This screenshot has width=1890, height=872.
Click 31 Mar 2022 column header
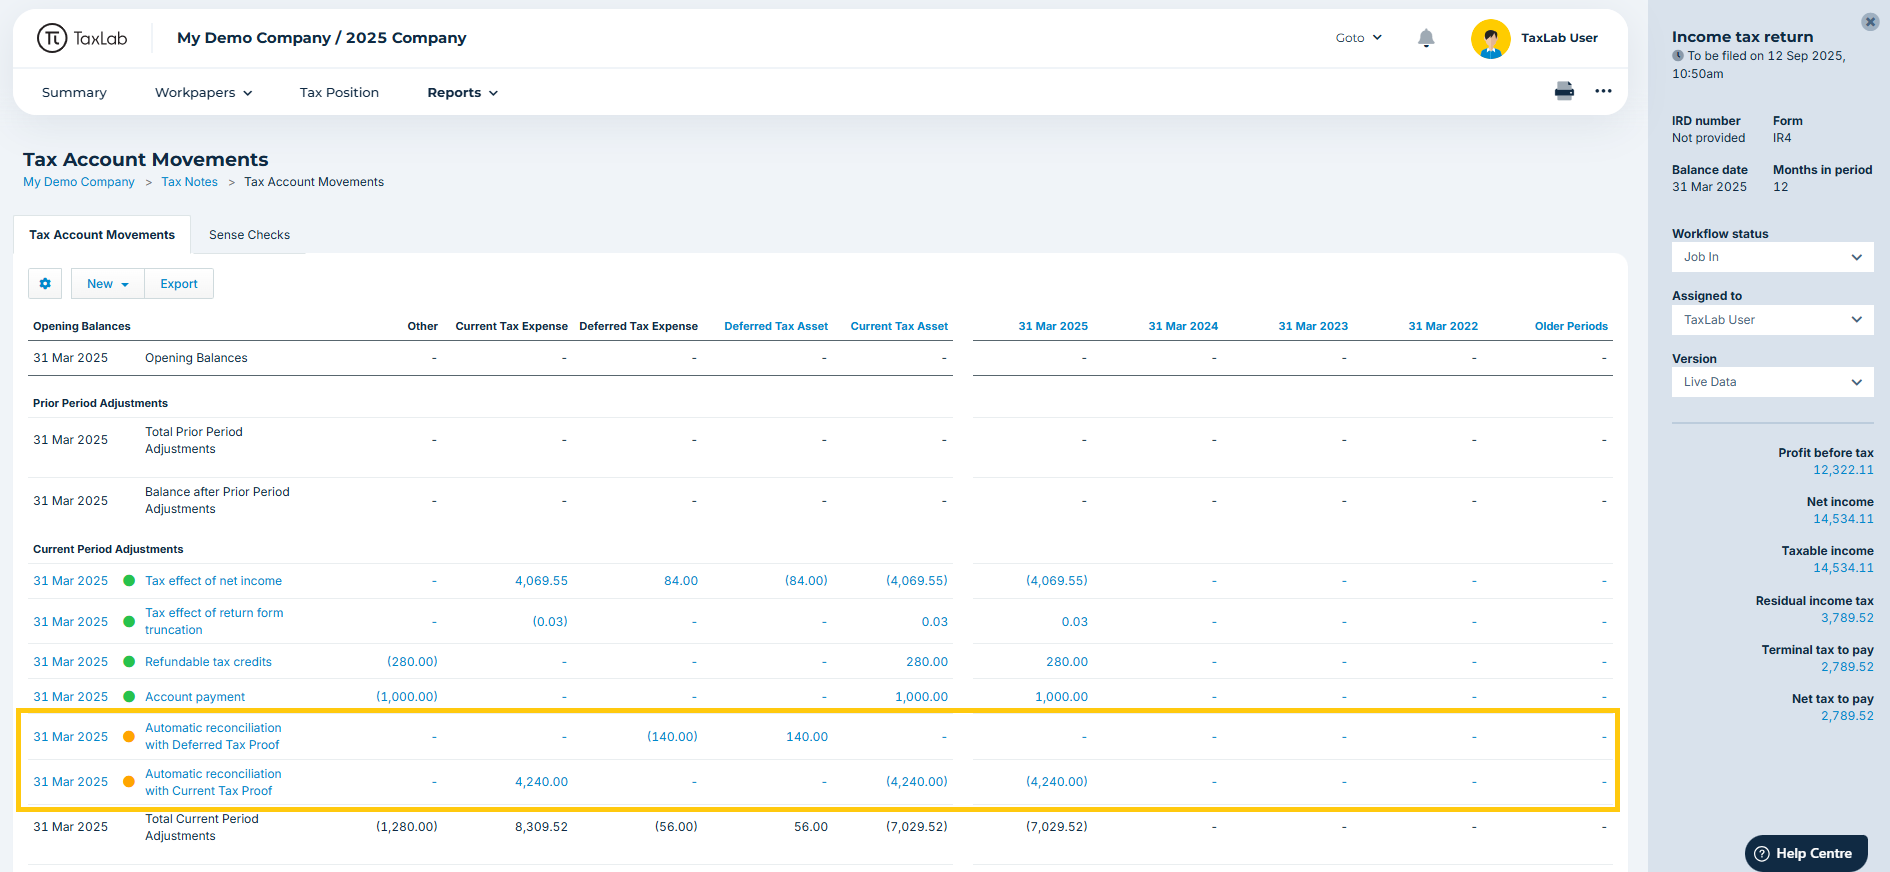pyautogui.click(x=1443, y=326)
